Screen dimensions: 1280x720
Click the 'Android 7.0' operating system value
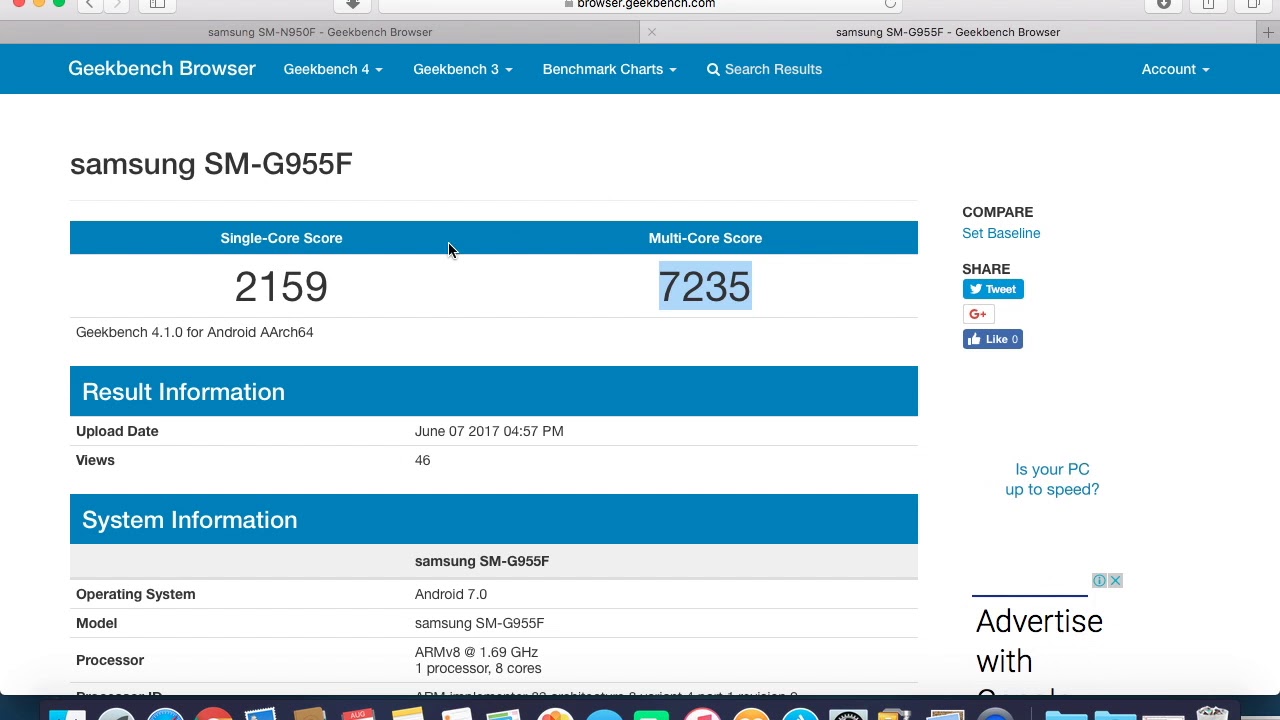tap(451, 594)
